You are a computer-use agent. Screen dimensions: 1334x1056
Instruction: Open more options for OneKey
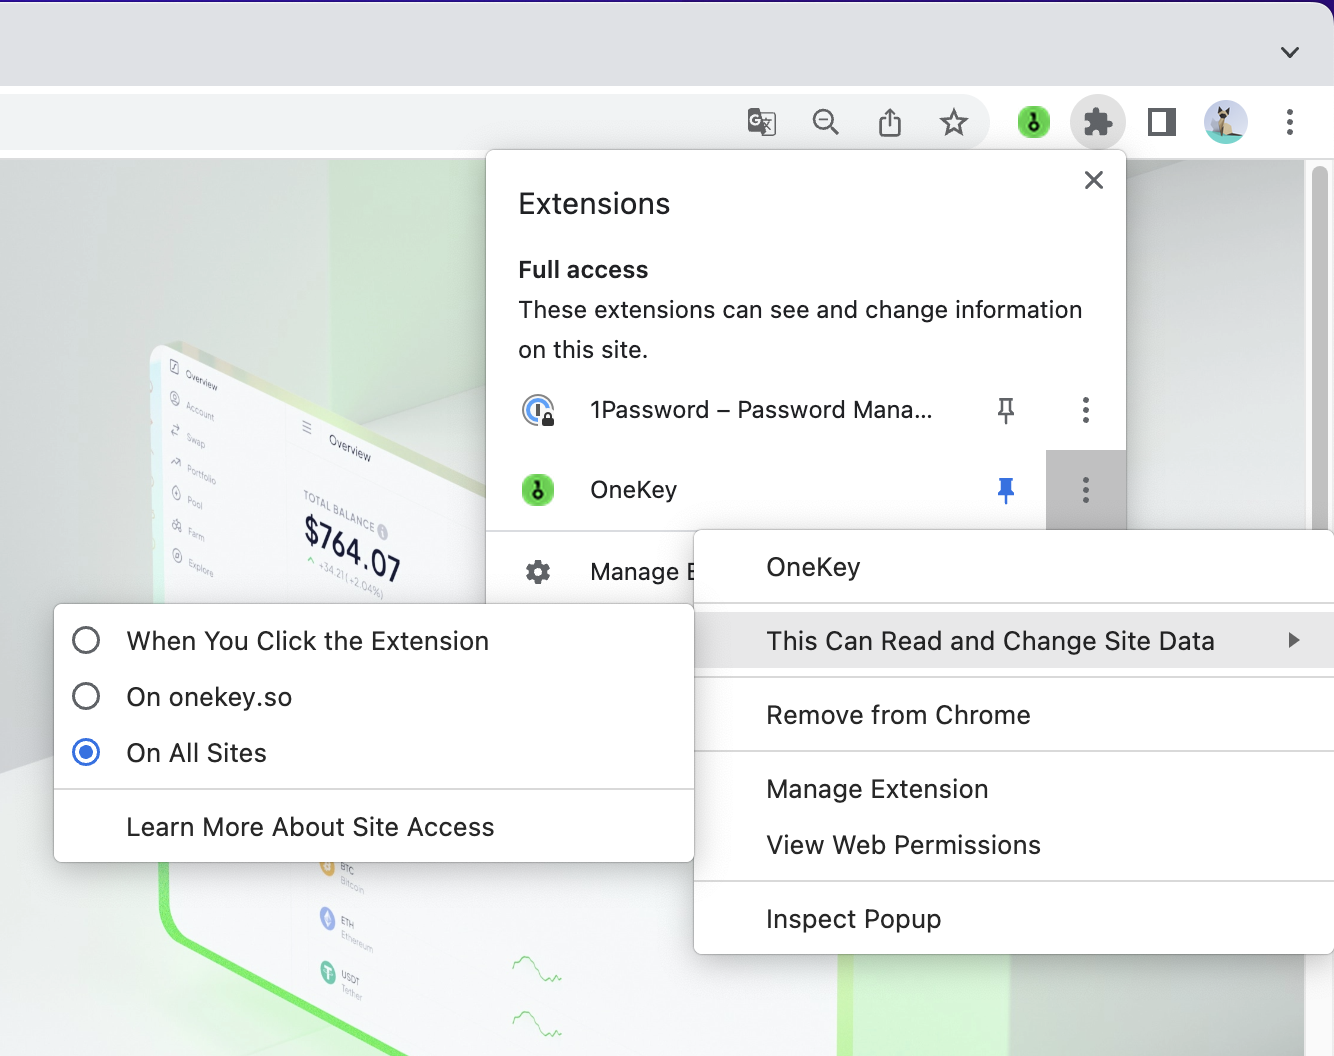[x=1086, y=490]
